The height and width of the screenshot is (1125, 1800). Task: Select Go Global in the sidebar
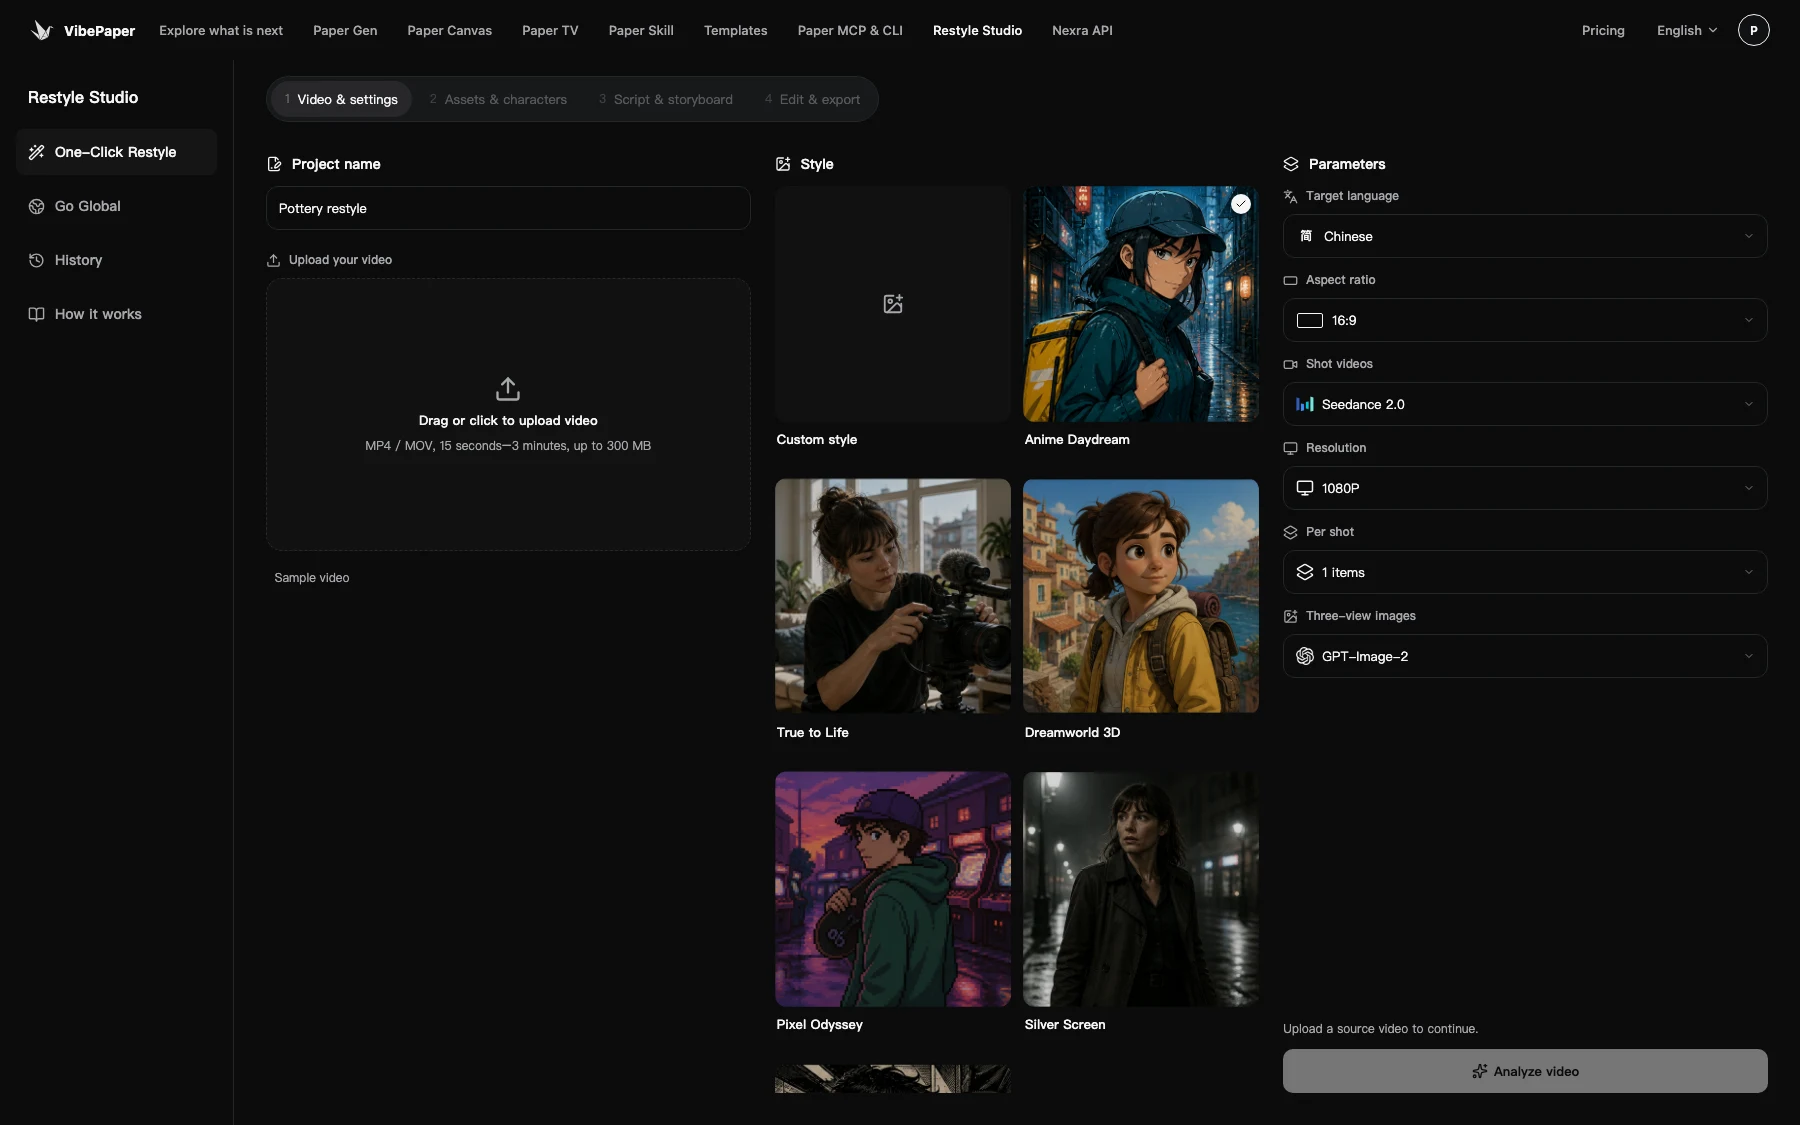pyautogui.click(x=116, y=206)
